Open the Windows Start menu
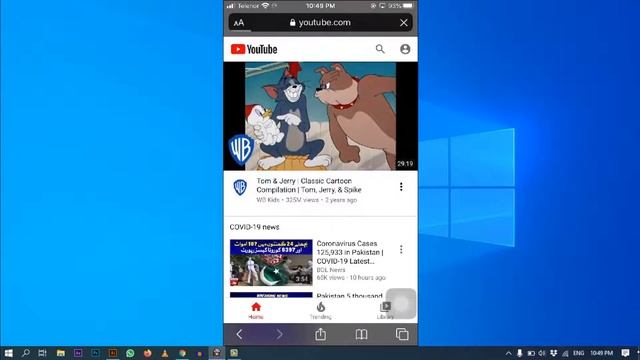 pos(8,353)
